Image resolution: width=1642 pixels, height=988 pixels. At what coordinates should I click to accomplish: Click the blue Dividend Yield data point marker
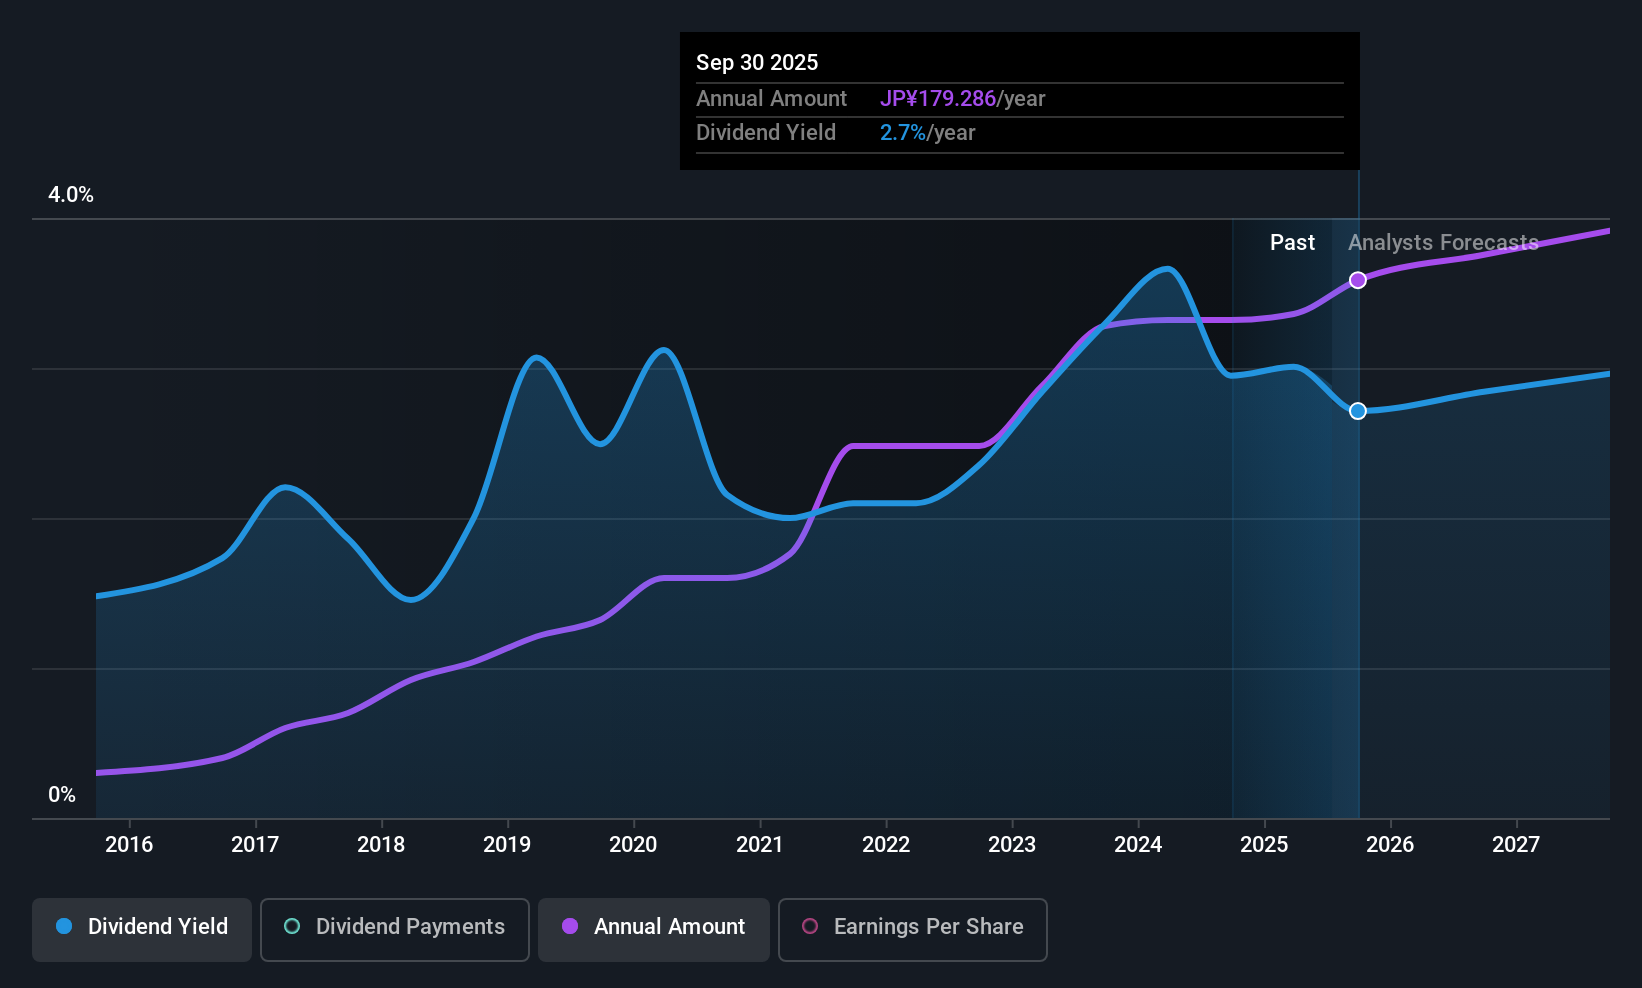pyautogui.click(x=1358, y=411)
